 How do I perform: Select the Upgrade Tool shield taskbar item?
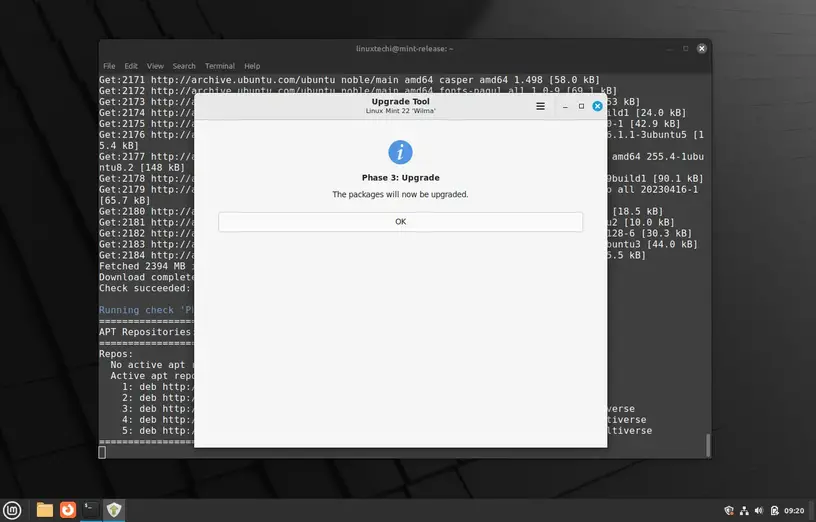114,510
